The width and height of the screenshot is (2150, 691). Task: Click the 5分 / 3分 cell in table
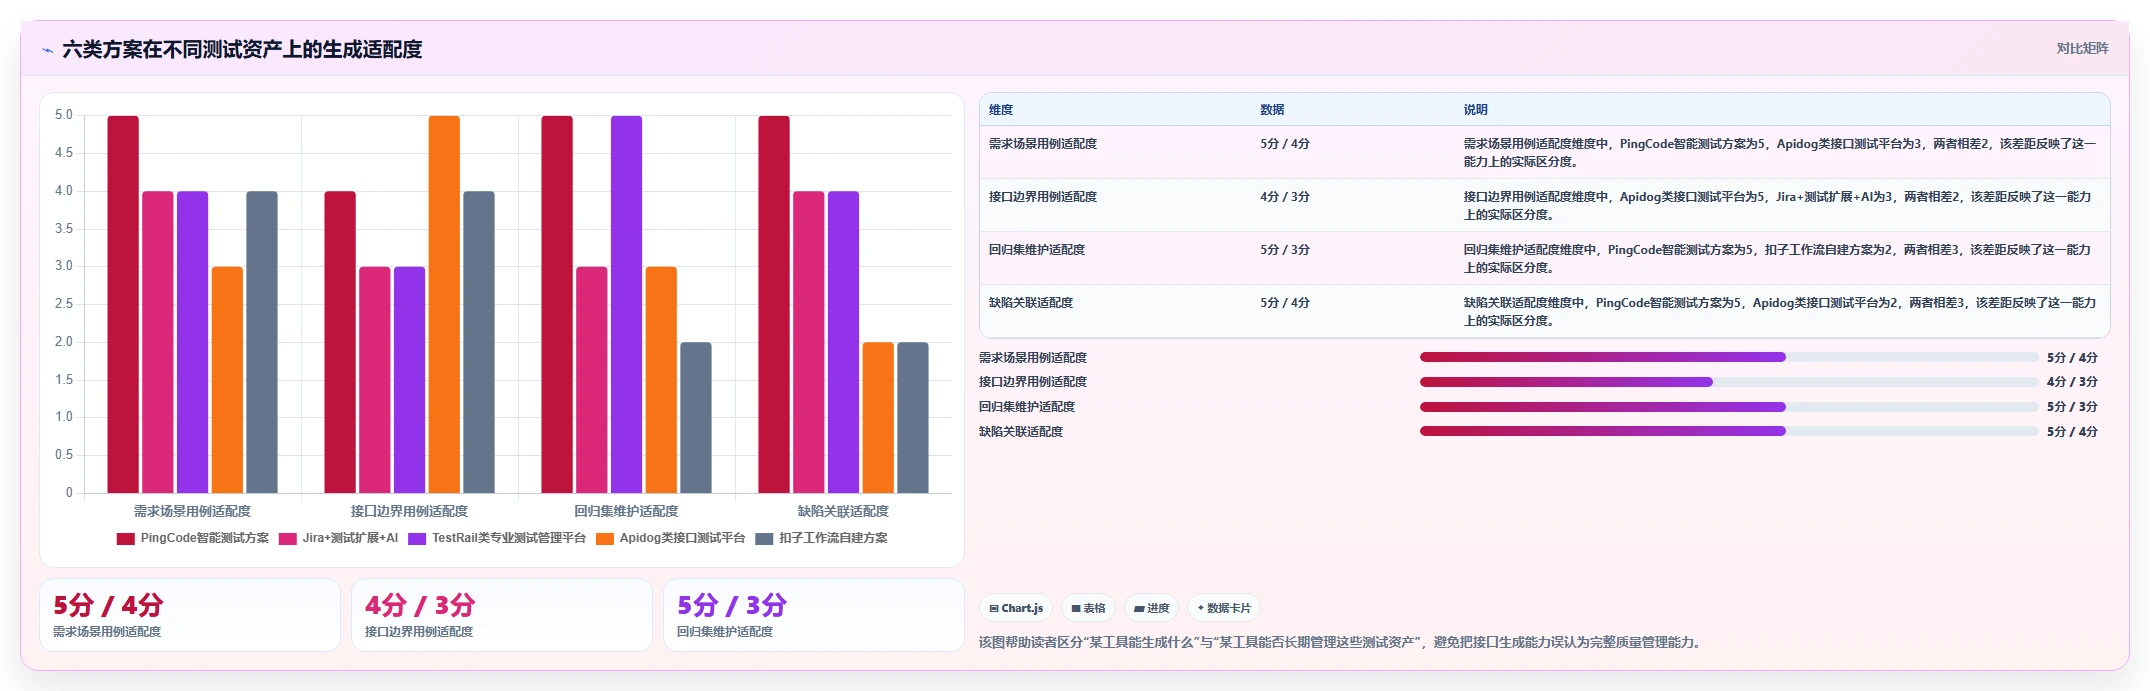click(x=1285, y=250)
